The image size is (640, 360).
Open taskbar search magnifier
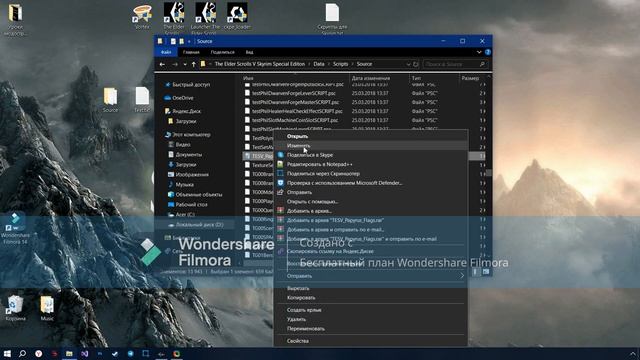tap(22, 353)
